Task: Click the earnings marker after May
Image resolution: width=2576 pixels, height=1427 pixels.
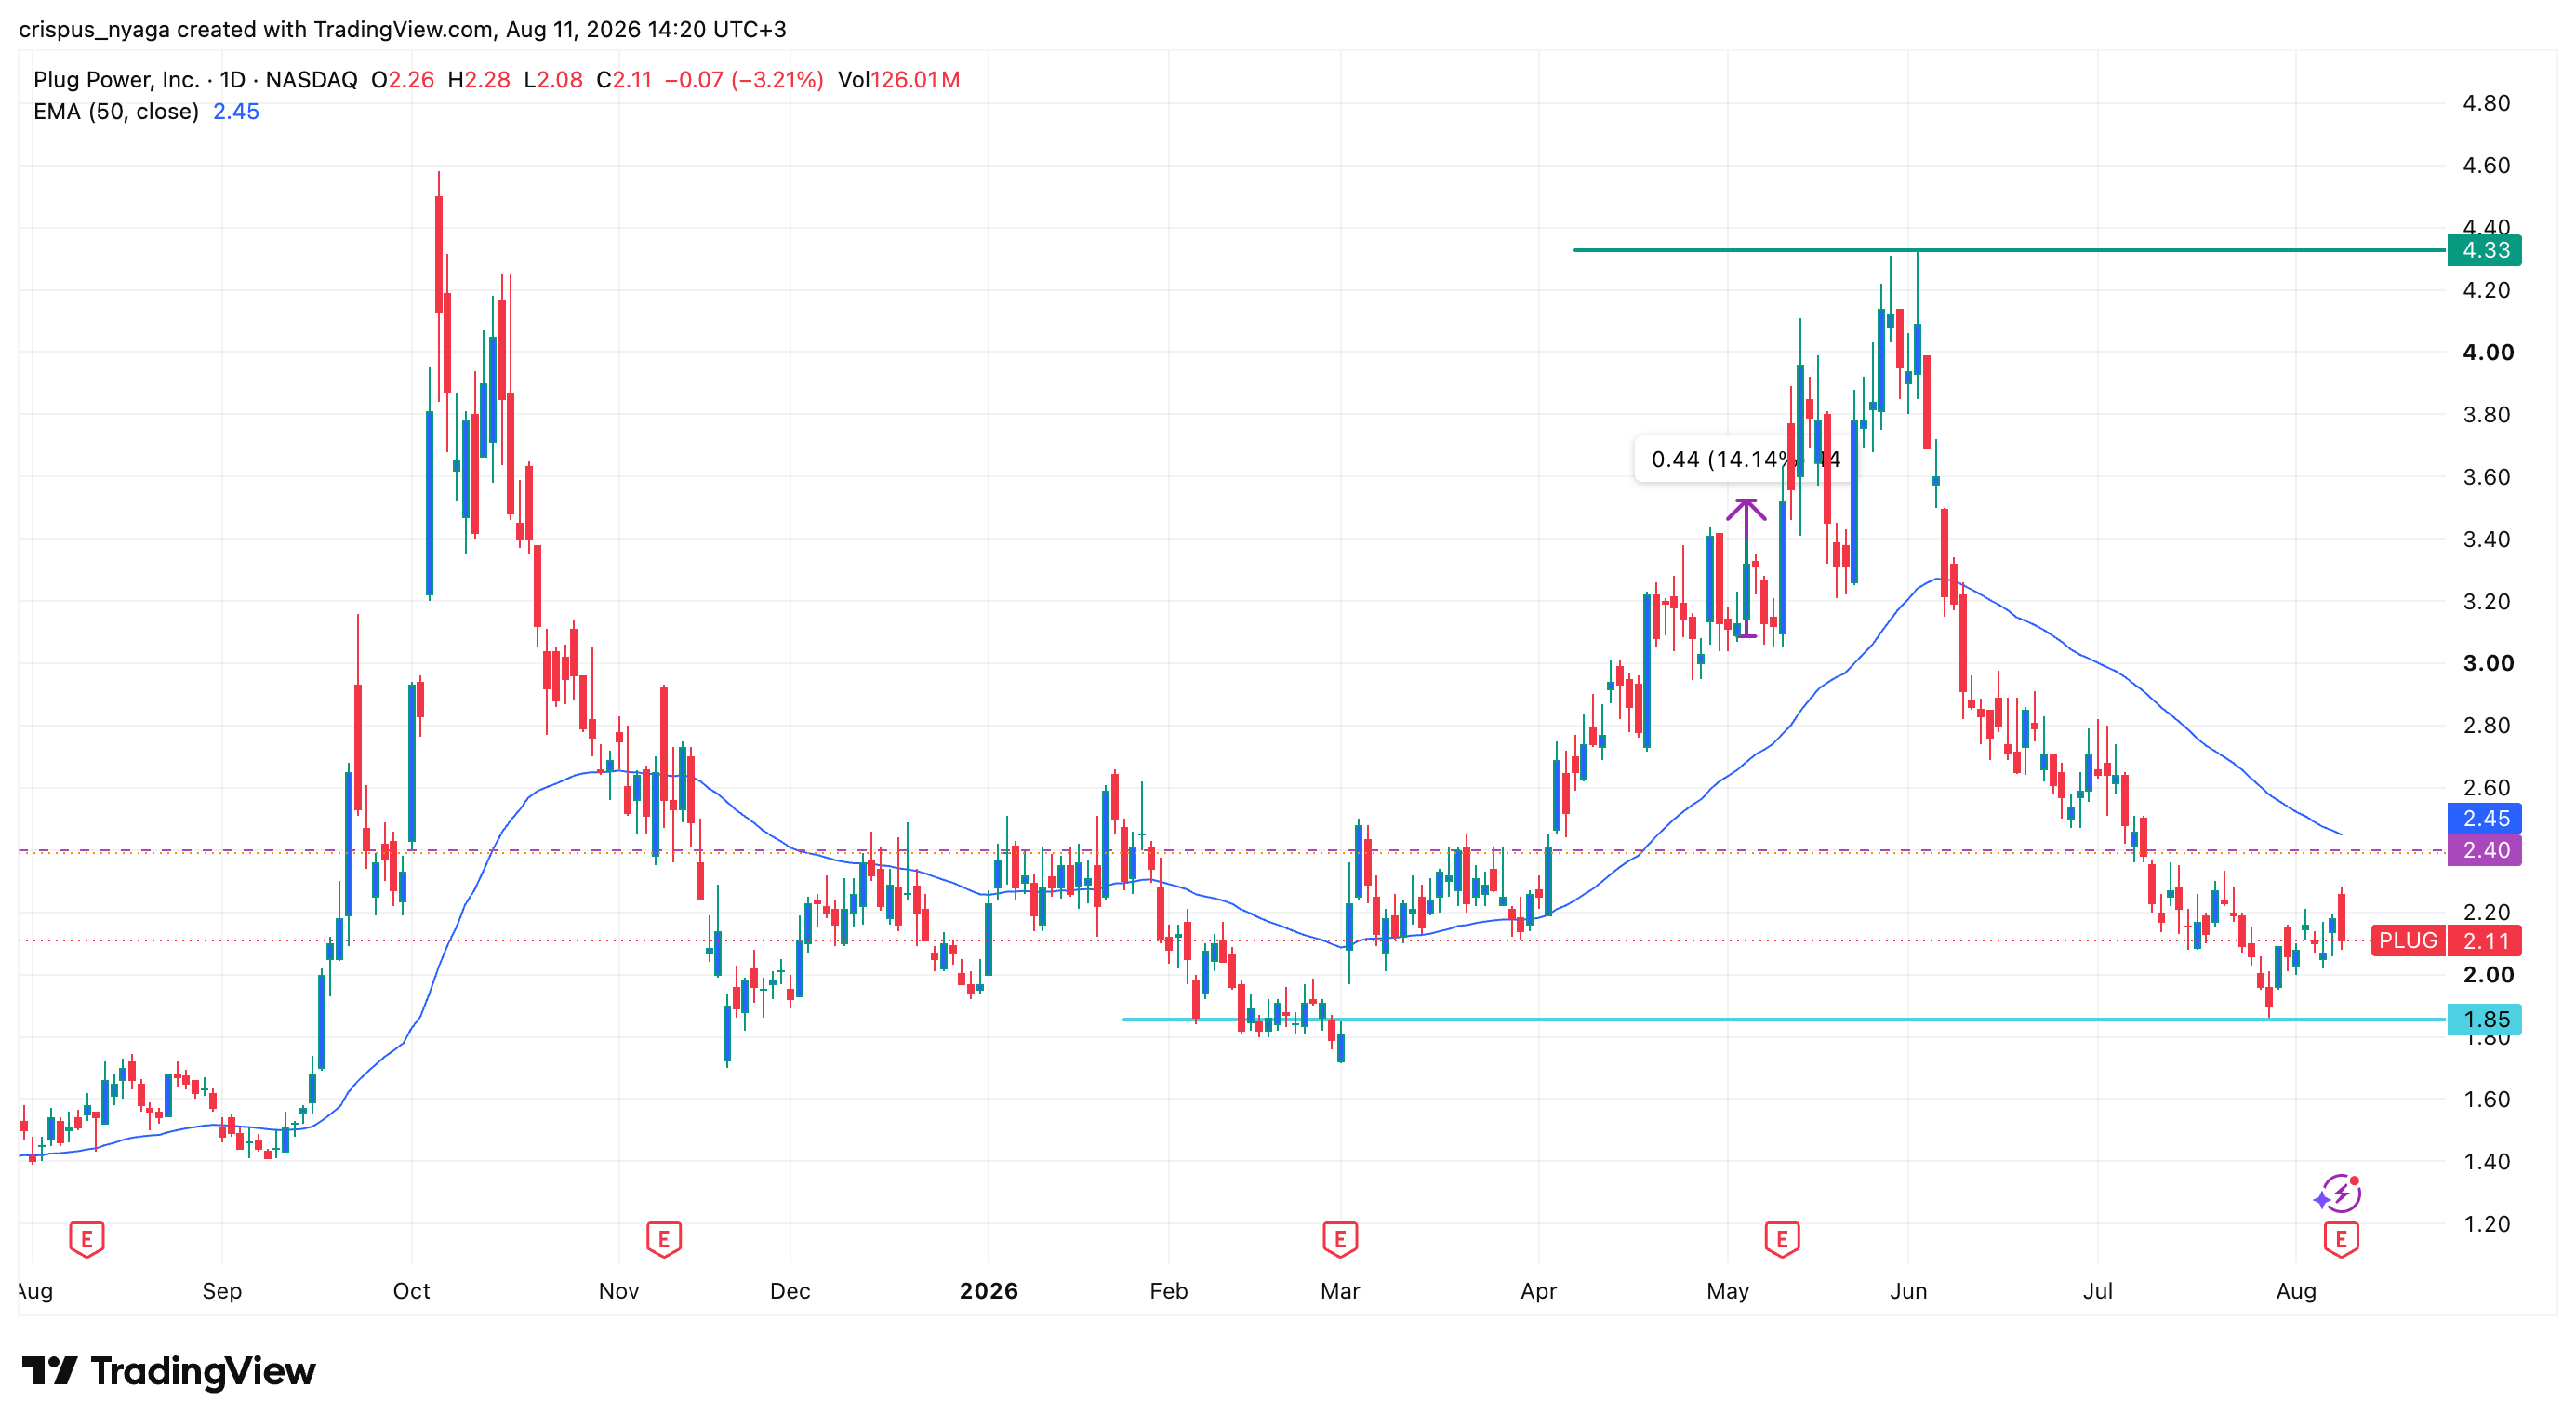Action: point(1782,1239)
